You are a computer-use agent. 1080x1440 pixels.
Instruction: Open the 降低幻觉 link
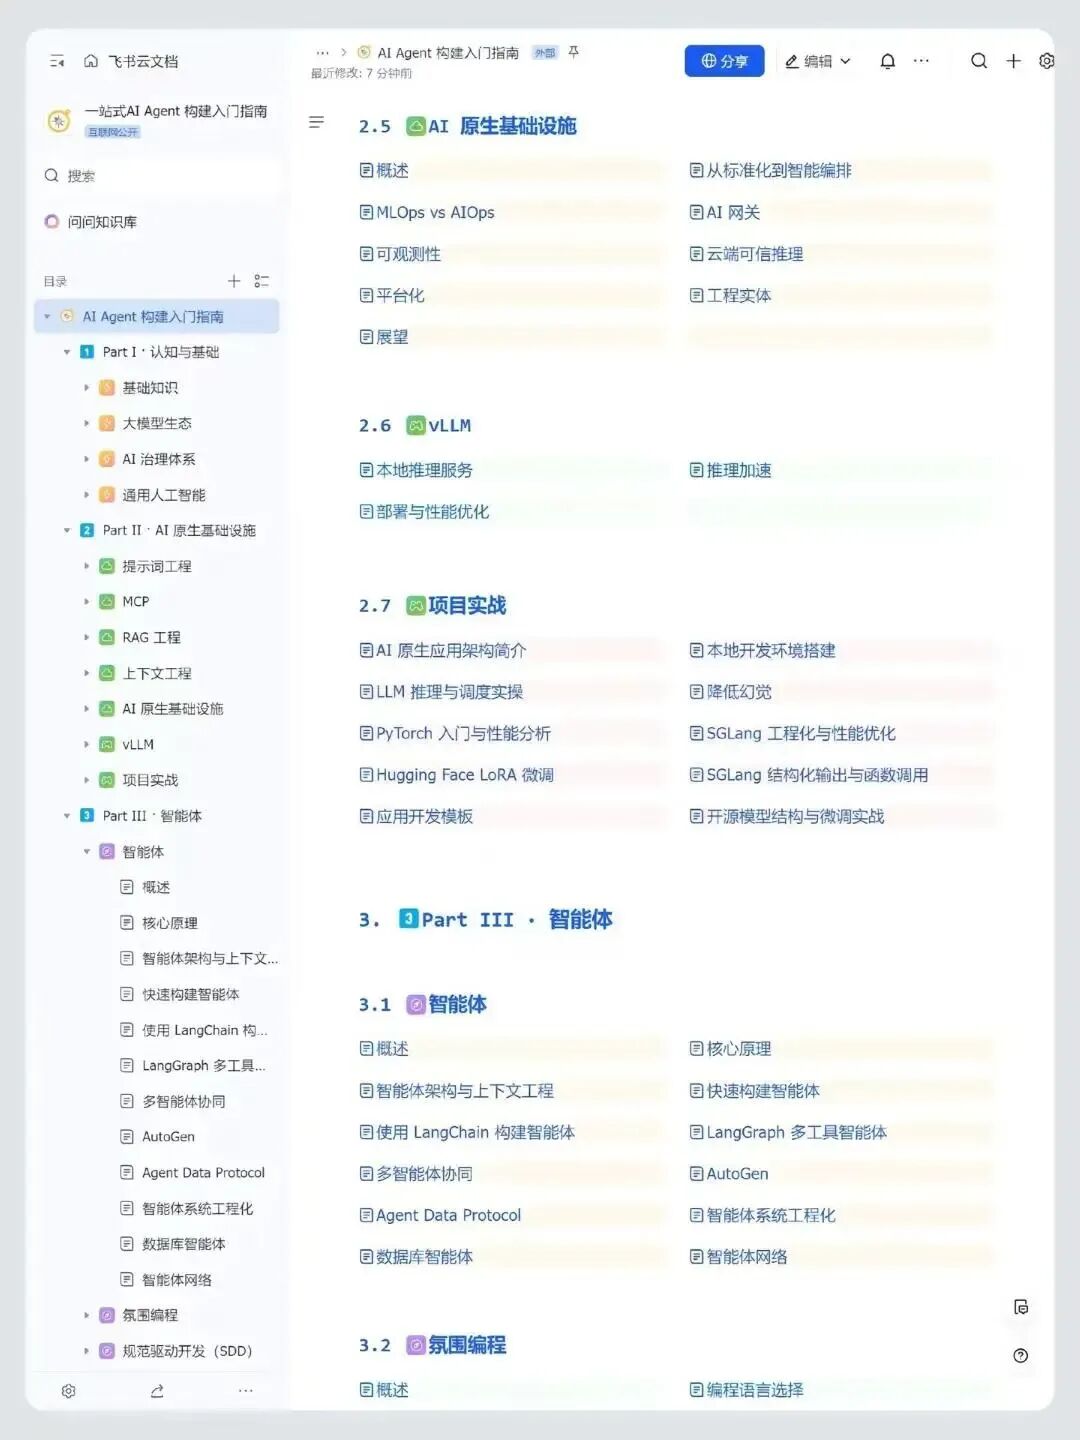tap(739, 692)
